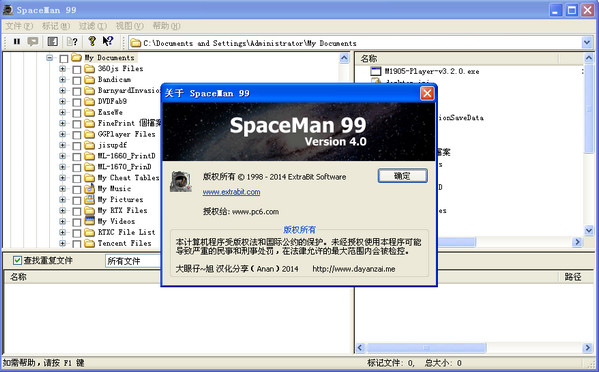
Task: Check the Bandicam folder checkbox
Action: pos(77,80)
